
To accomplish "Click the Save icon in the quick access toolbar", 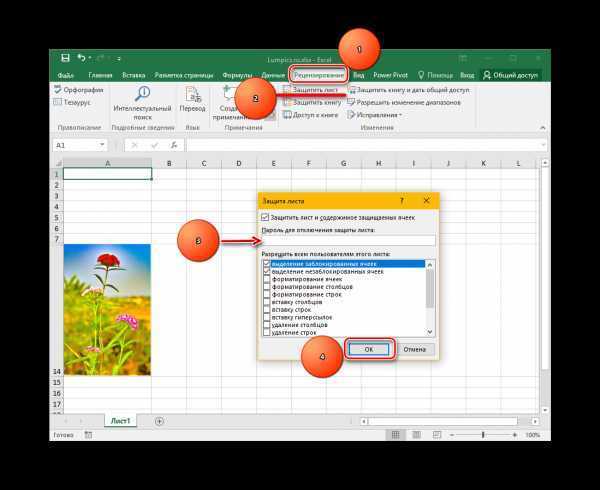I will 65,58.
